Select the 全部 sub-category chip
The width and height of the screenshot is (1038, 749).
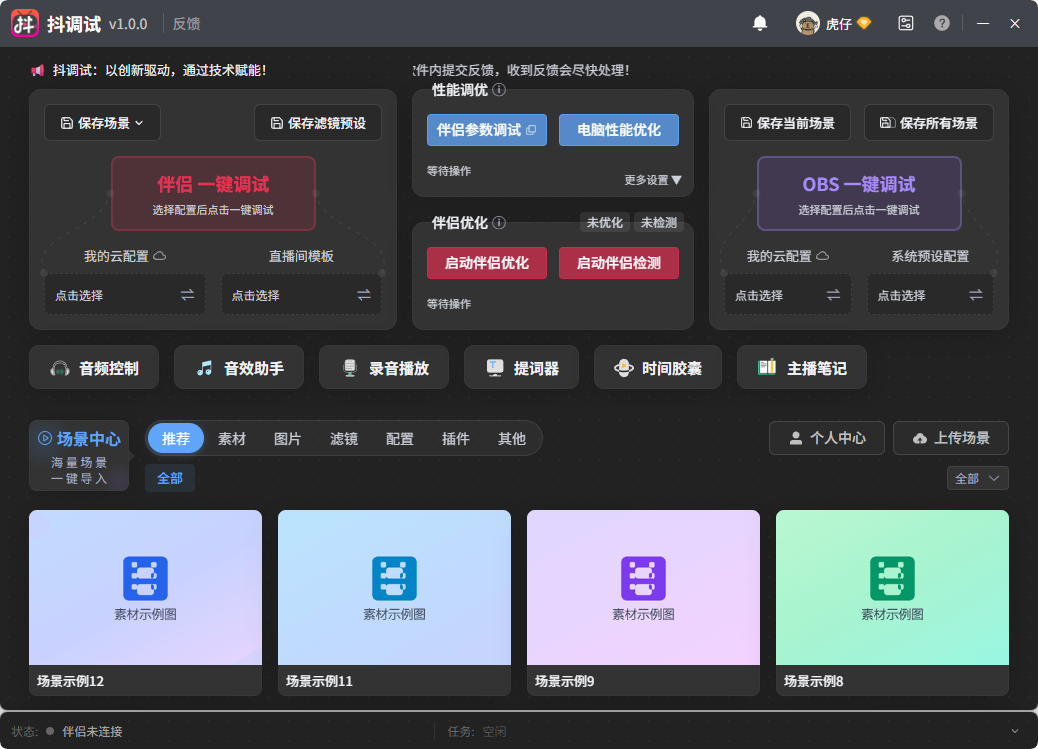(x=170, y=478)
